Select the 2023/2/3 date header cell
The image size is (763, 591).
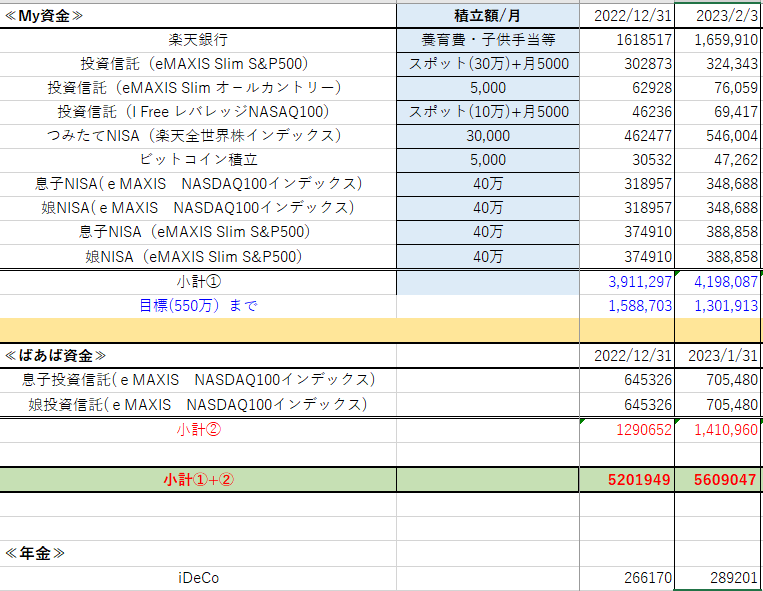coord(719,16)
